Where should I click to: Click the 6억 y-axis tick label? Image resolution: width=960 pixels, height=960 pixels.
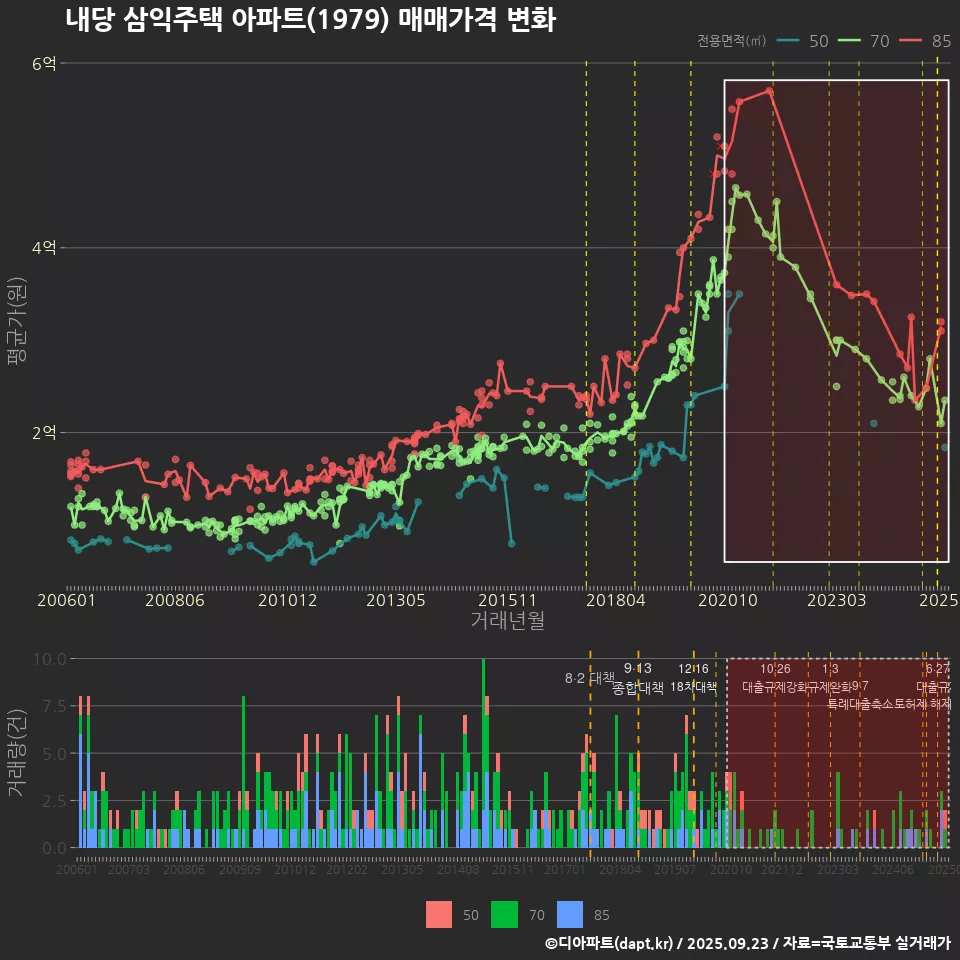44,64
